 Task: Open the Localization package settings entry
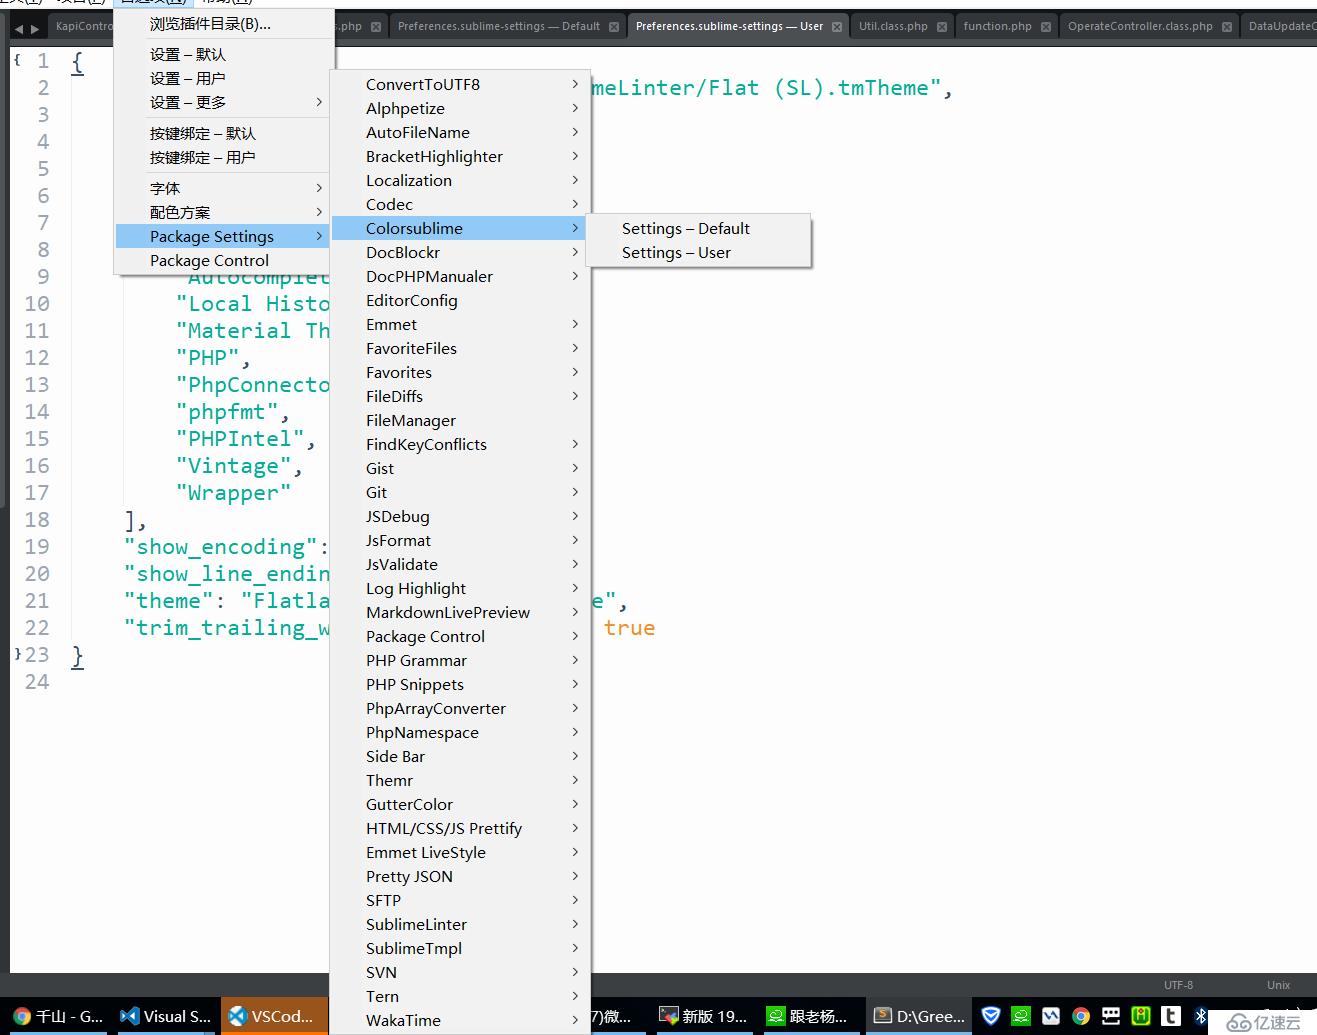[x=460, y=180]
